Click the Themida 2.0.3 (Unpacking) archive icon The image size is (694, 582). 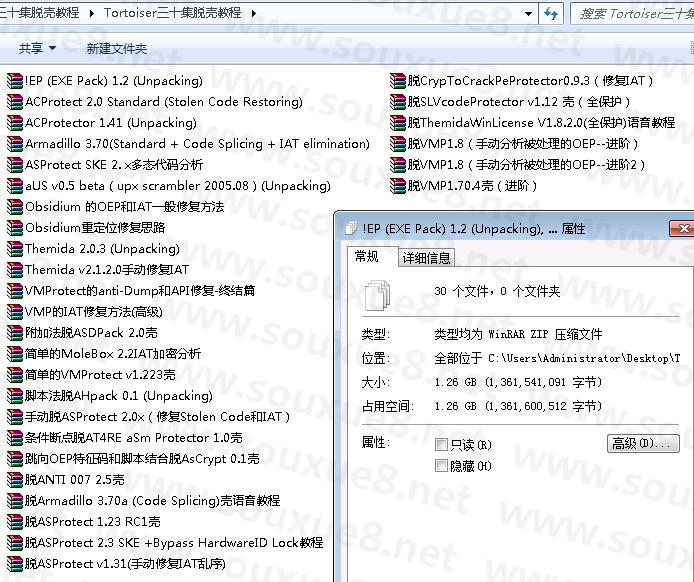point(15,249)
